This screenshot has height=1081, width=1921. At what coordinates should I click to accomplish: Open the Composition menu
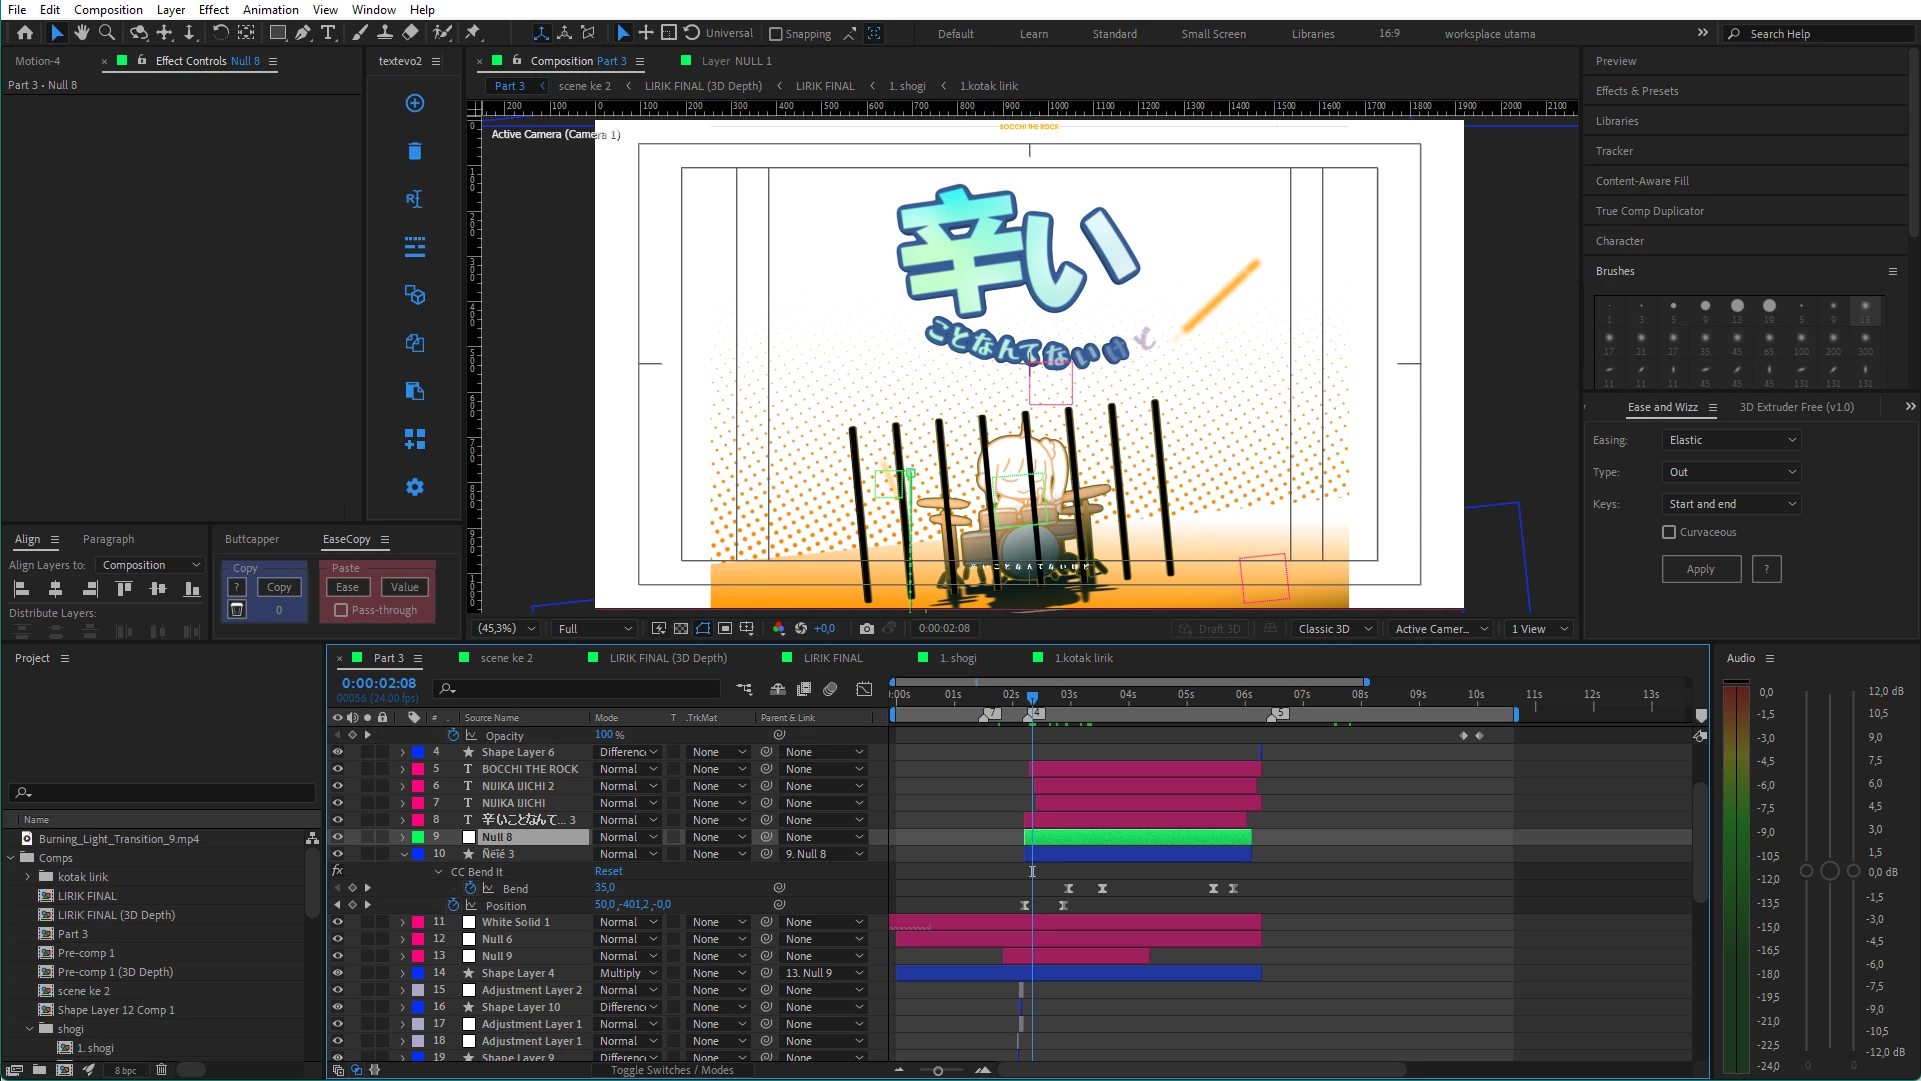[x=108, y=10]
